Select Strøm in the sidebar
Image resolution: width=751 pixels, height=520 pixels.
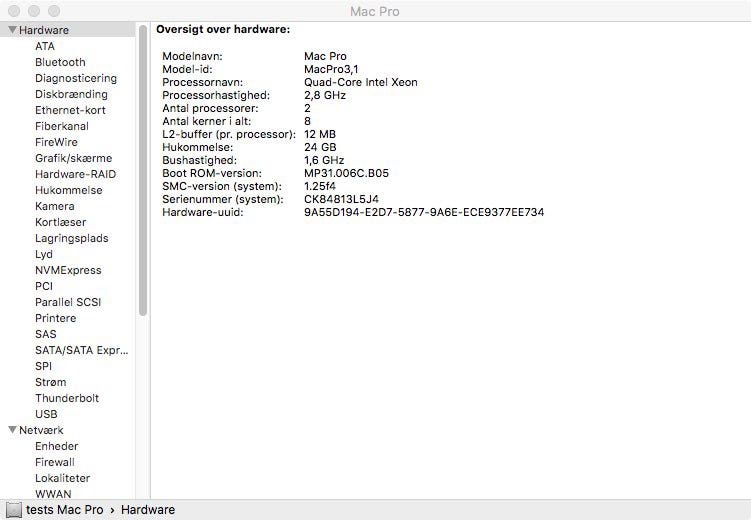pyautogui.click(x=50, y=383)
